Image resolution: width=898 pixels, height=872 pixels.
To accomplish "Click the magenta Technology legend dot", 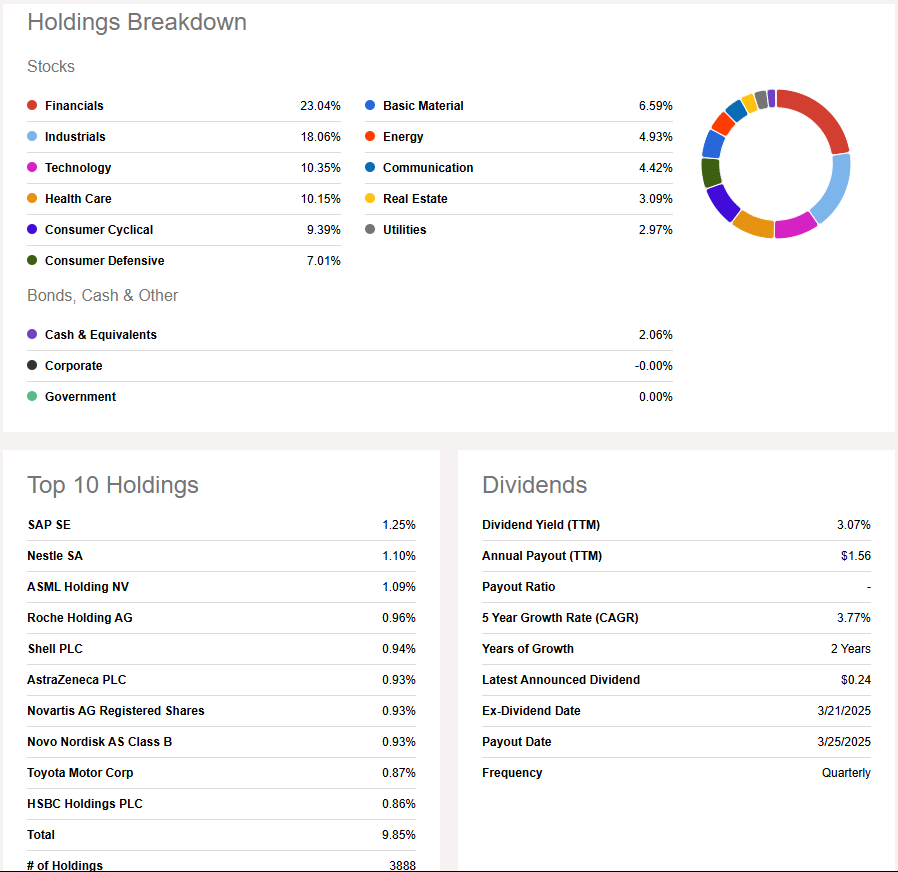I will tap(32, 168).
